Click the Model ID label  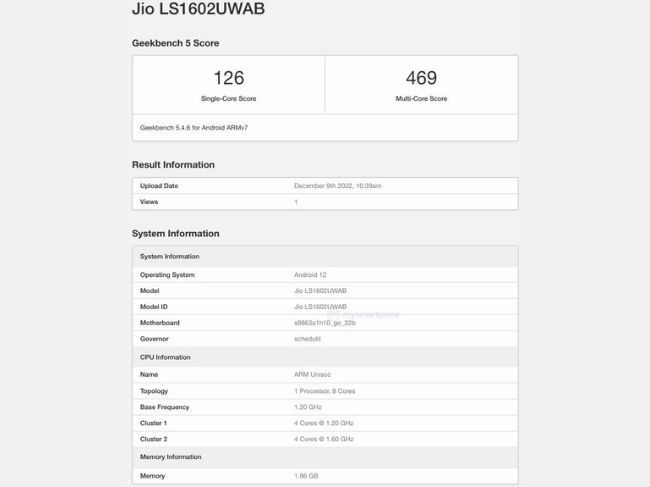click(153, 307)
